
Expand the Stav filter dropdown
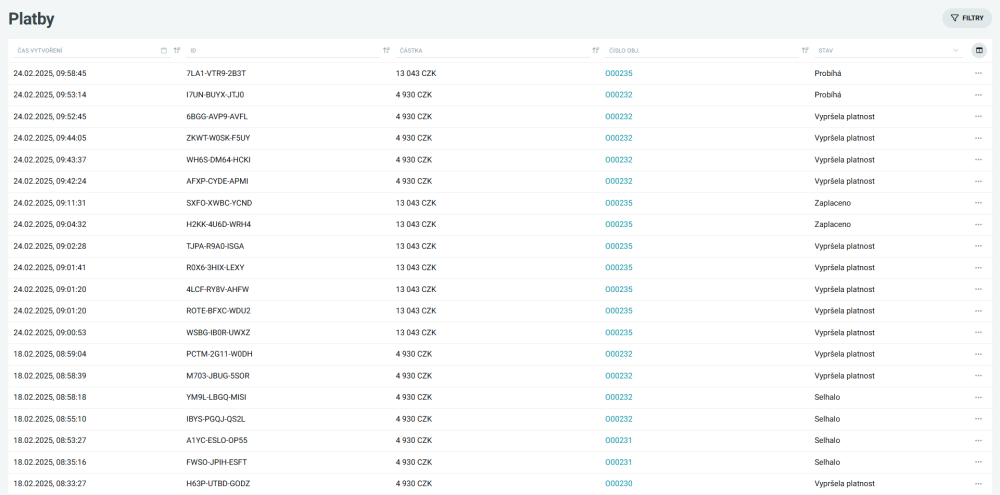956,50
